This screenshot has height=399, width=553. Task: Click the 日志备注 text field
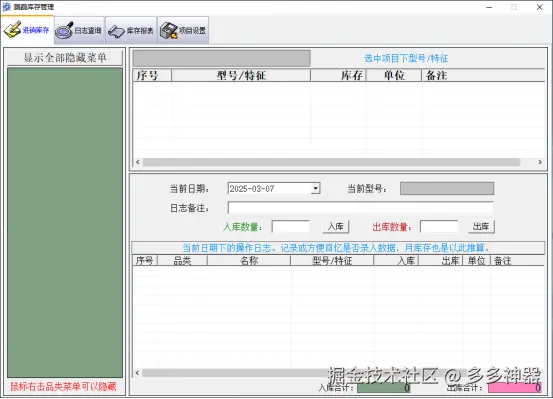pos(360,208)
